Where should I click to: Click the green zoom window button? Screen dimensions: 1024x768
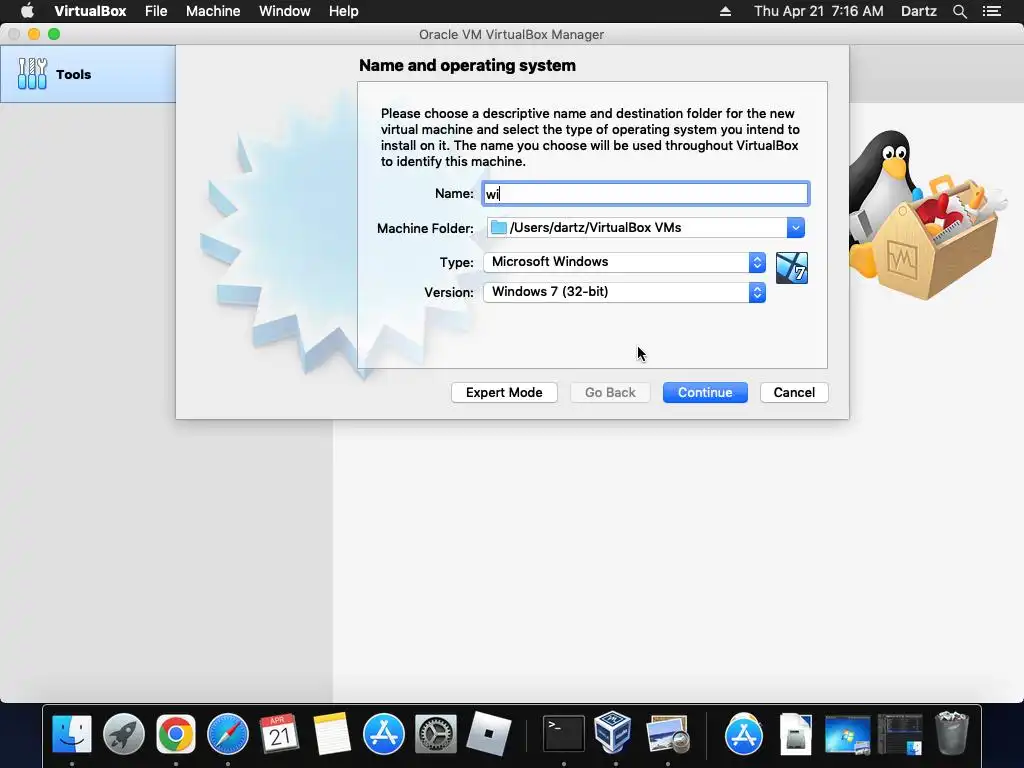54,34
